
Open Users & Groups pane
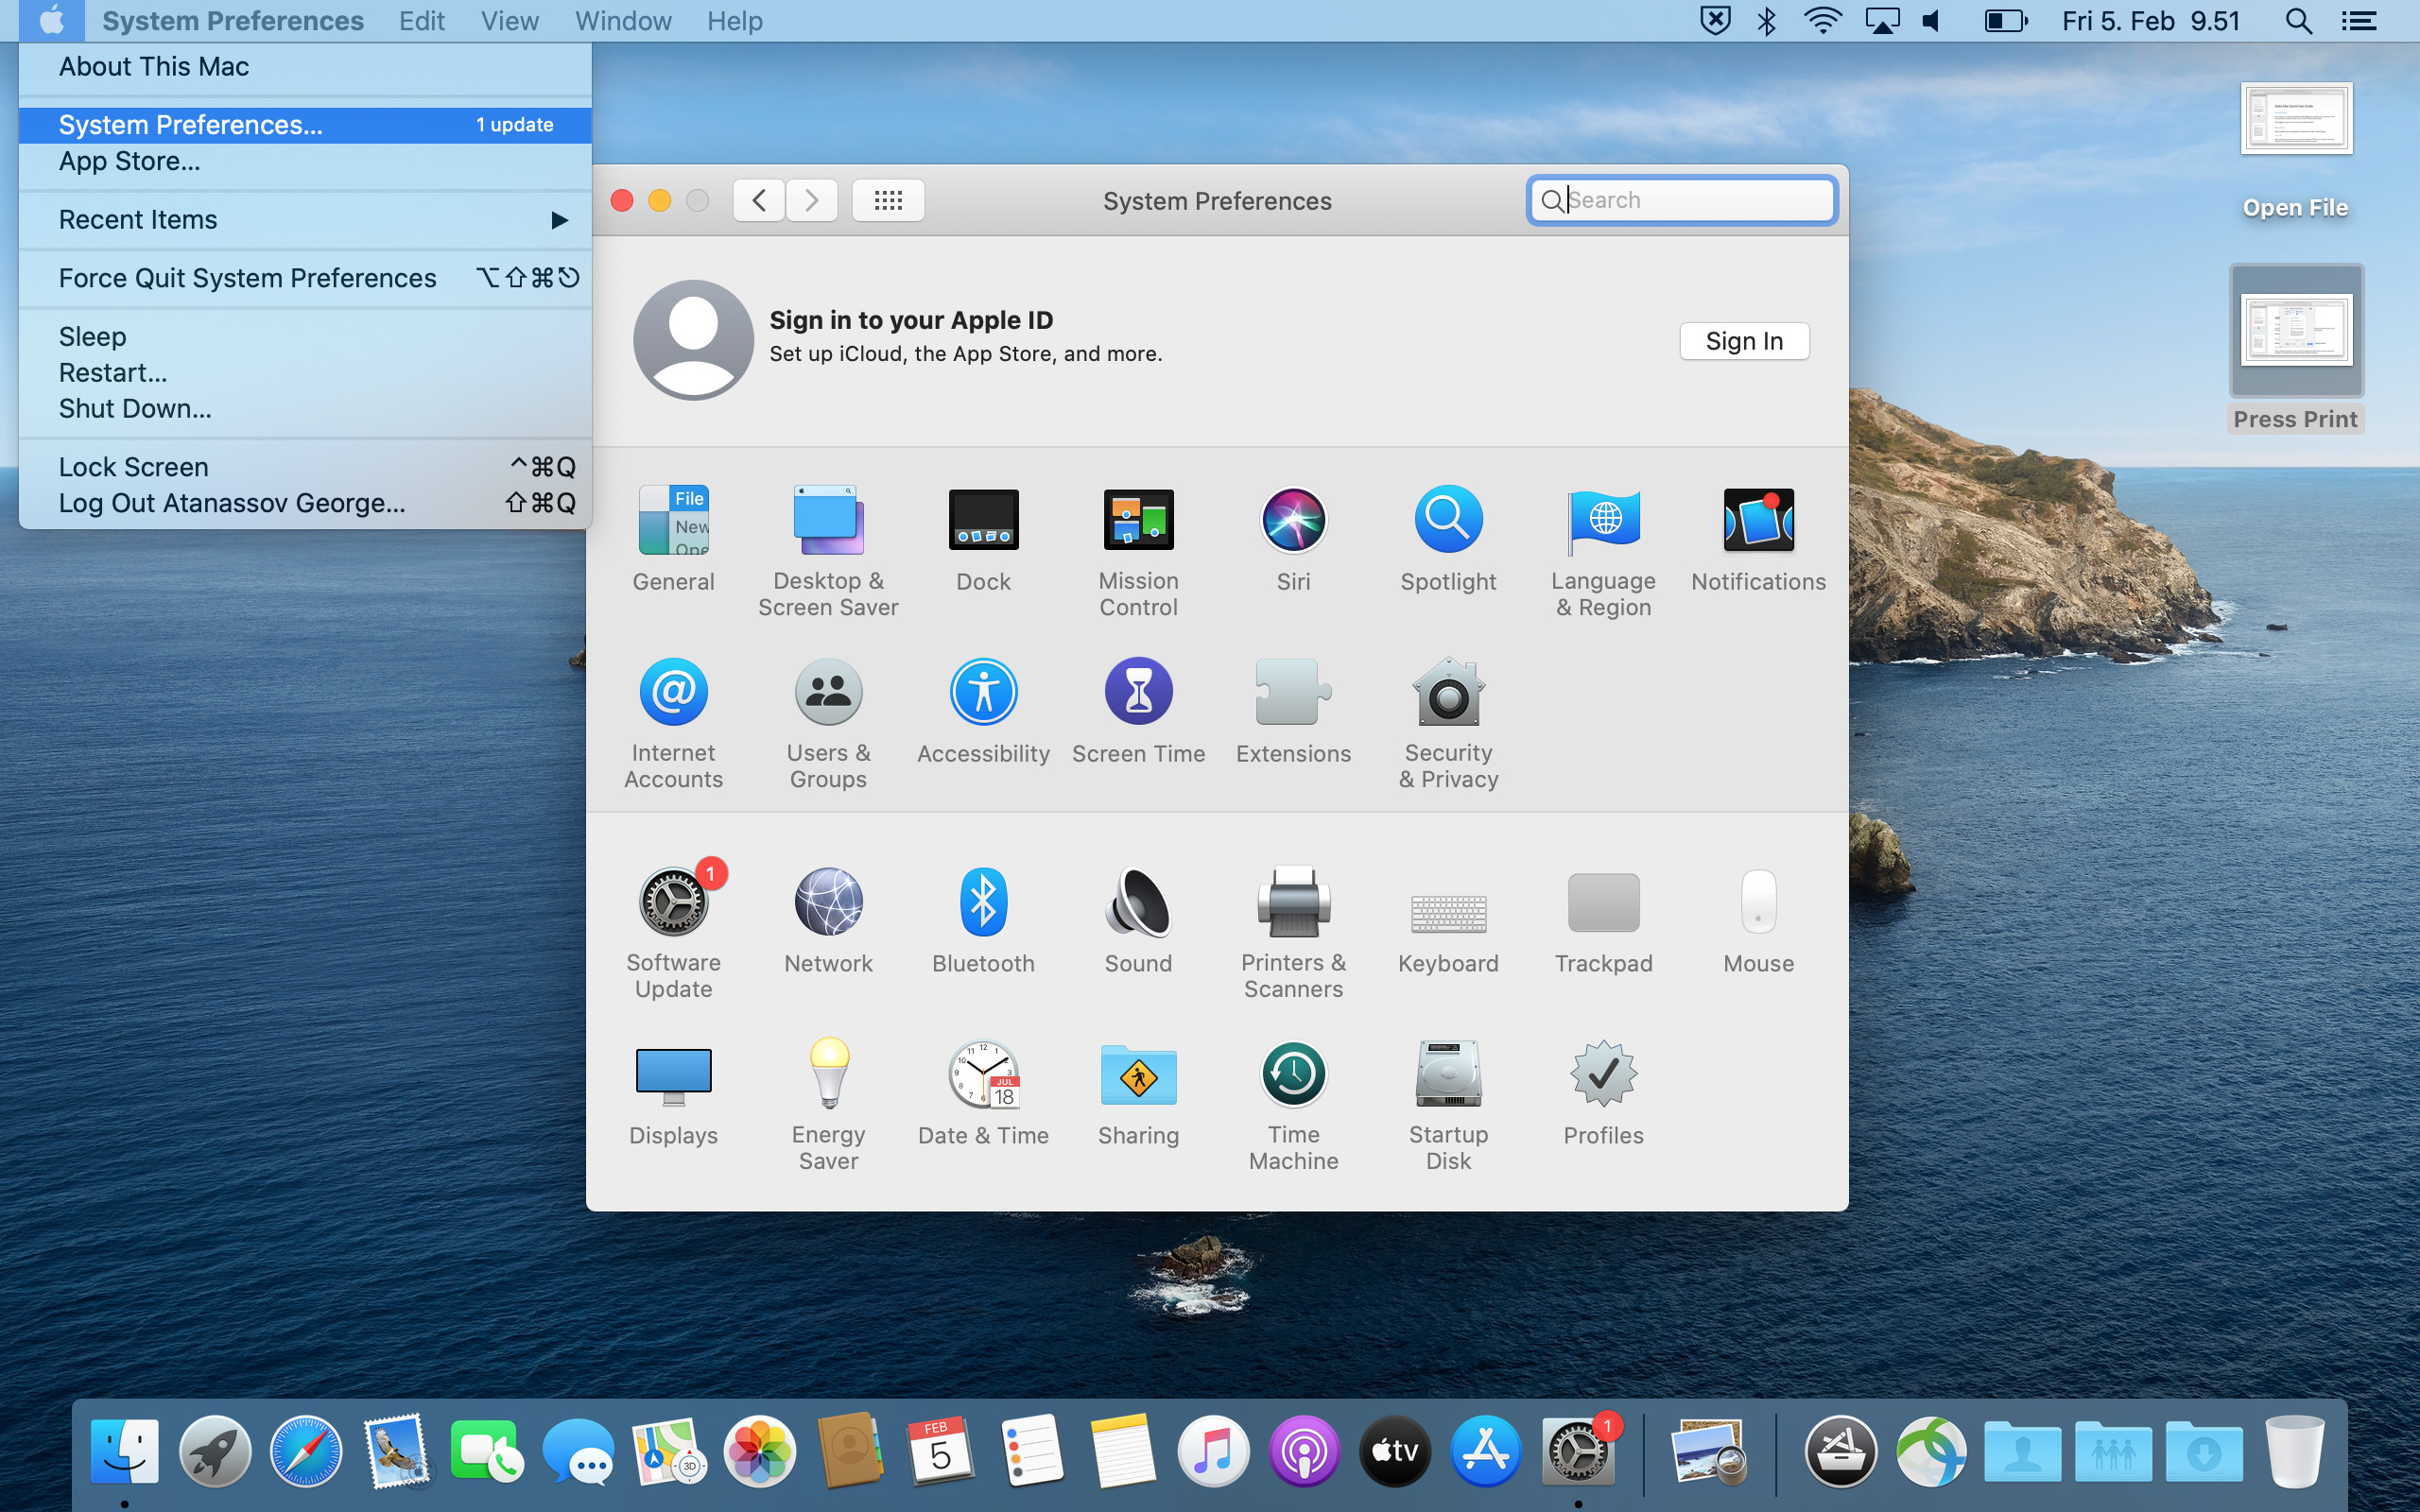tap(828, 723)
